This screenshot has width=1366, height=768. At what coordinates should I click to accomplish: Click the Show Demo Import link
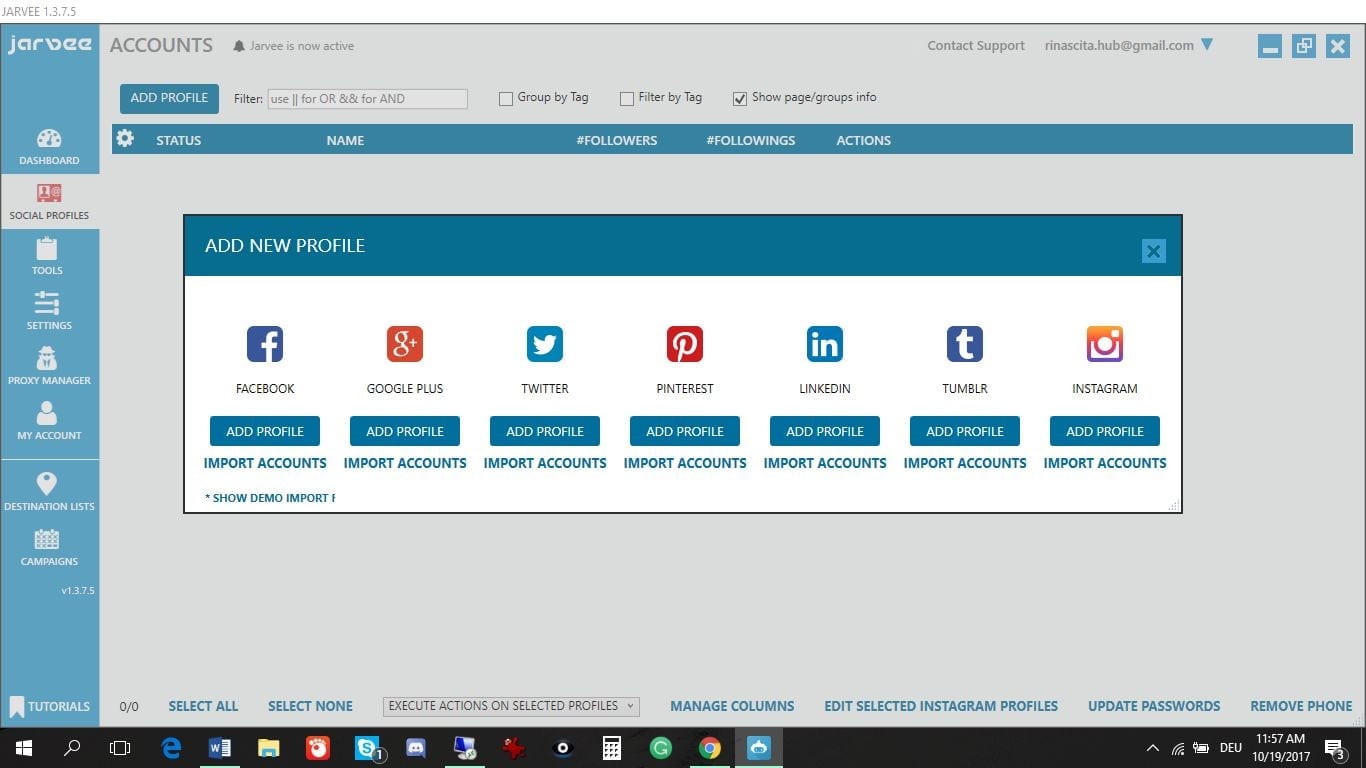click(x=270, y=498)
